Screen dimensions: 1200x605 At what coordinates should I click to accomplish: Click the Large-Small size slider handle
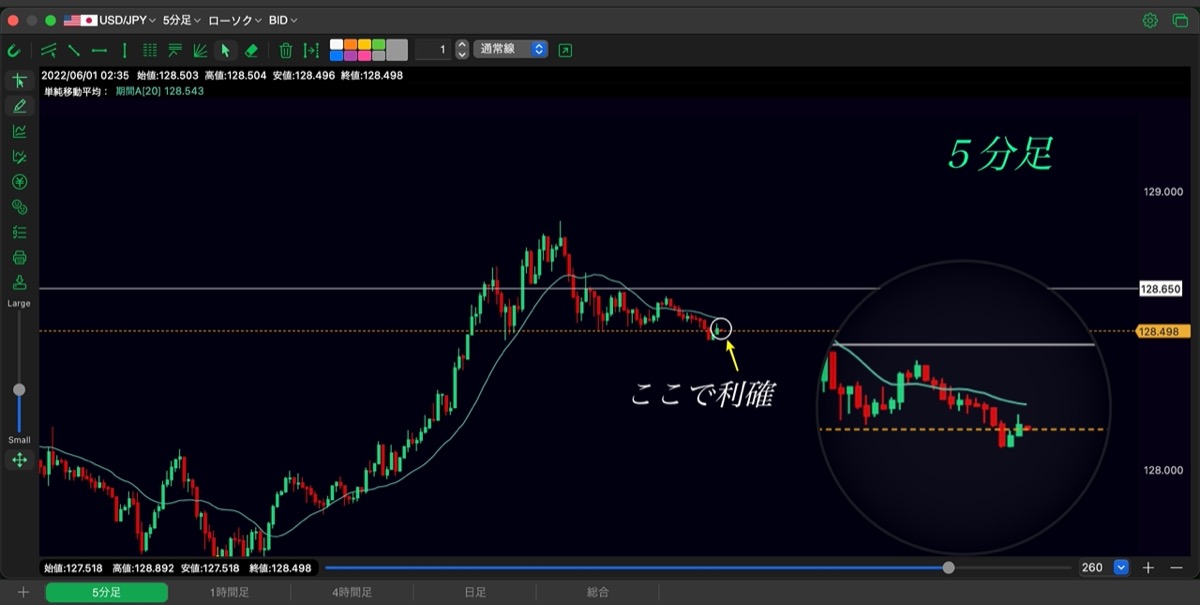(19, 389)
